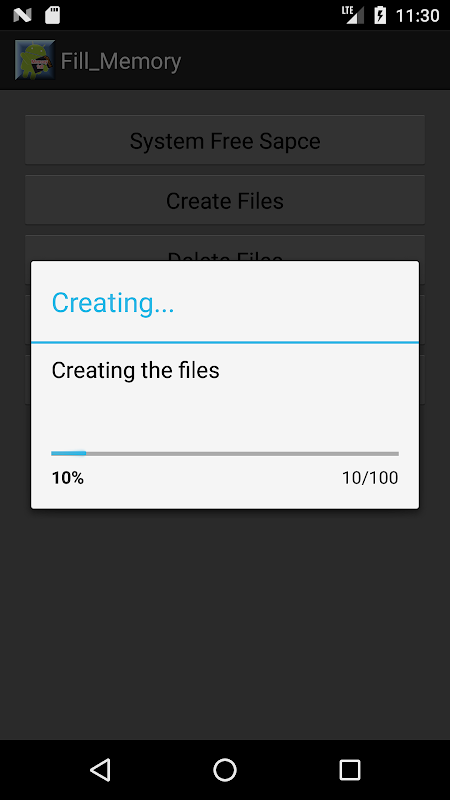Click the Fill_Memory title text
This screenshot has width=450, height=800.
click(x=121, y=61)
